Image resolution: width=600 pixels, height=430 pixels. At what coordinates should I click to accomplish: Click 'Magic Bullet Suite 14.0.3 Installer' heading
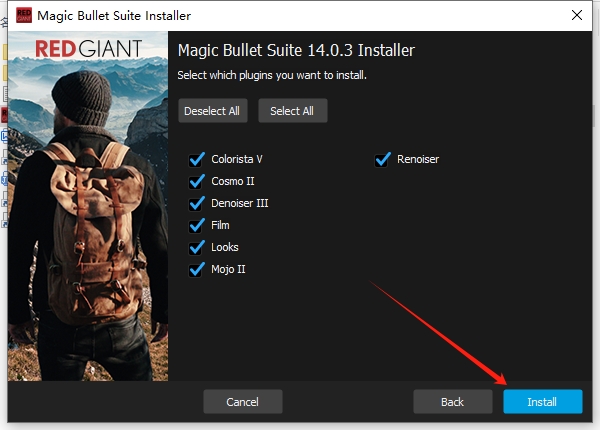pos(296,50)
